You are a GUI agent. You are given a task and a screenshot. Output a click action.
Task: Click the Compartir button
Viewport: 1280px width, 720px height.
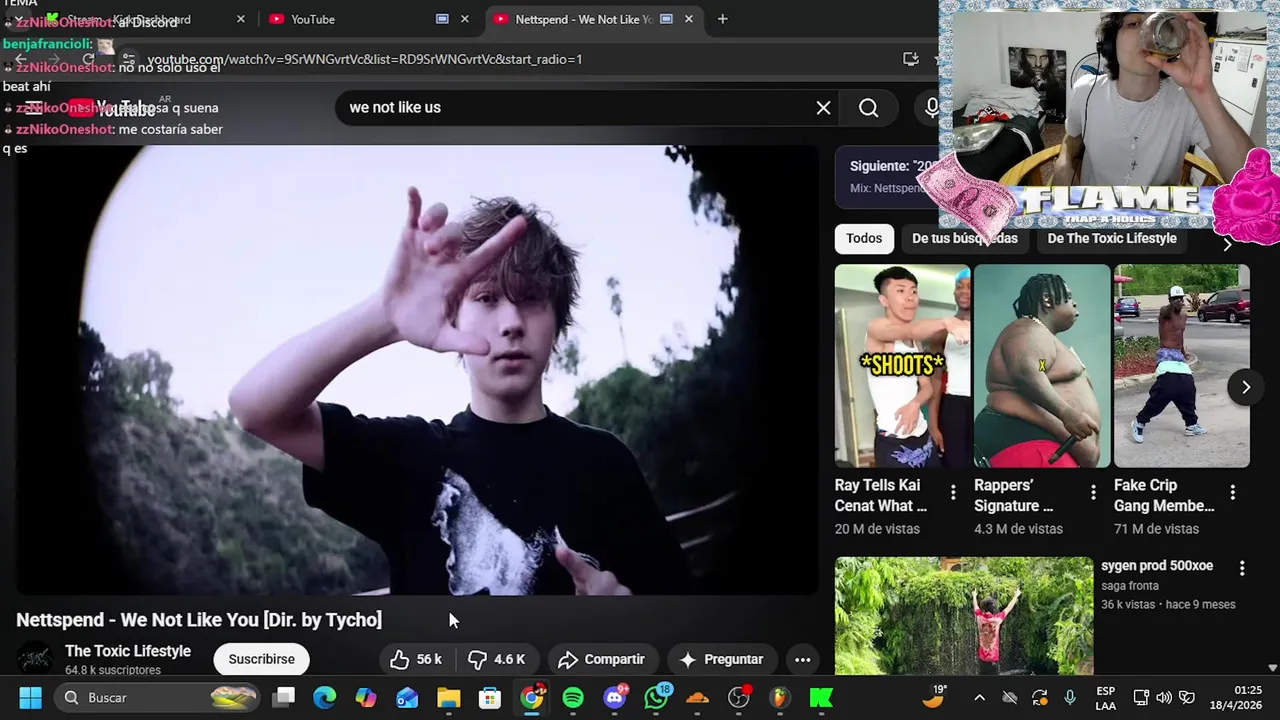click(x=601, y=659)
